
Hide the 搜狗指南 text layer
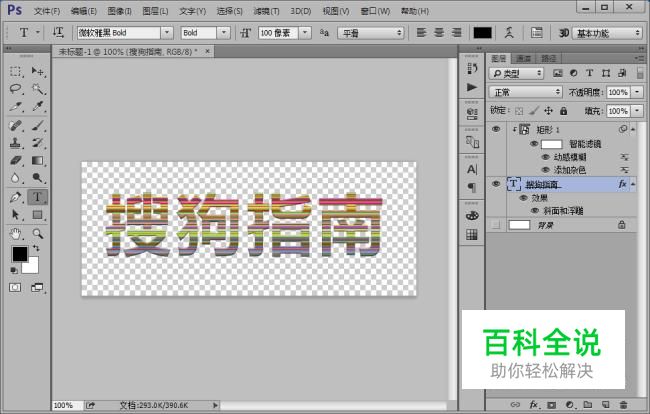496,184
